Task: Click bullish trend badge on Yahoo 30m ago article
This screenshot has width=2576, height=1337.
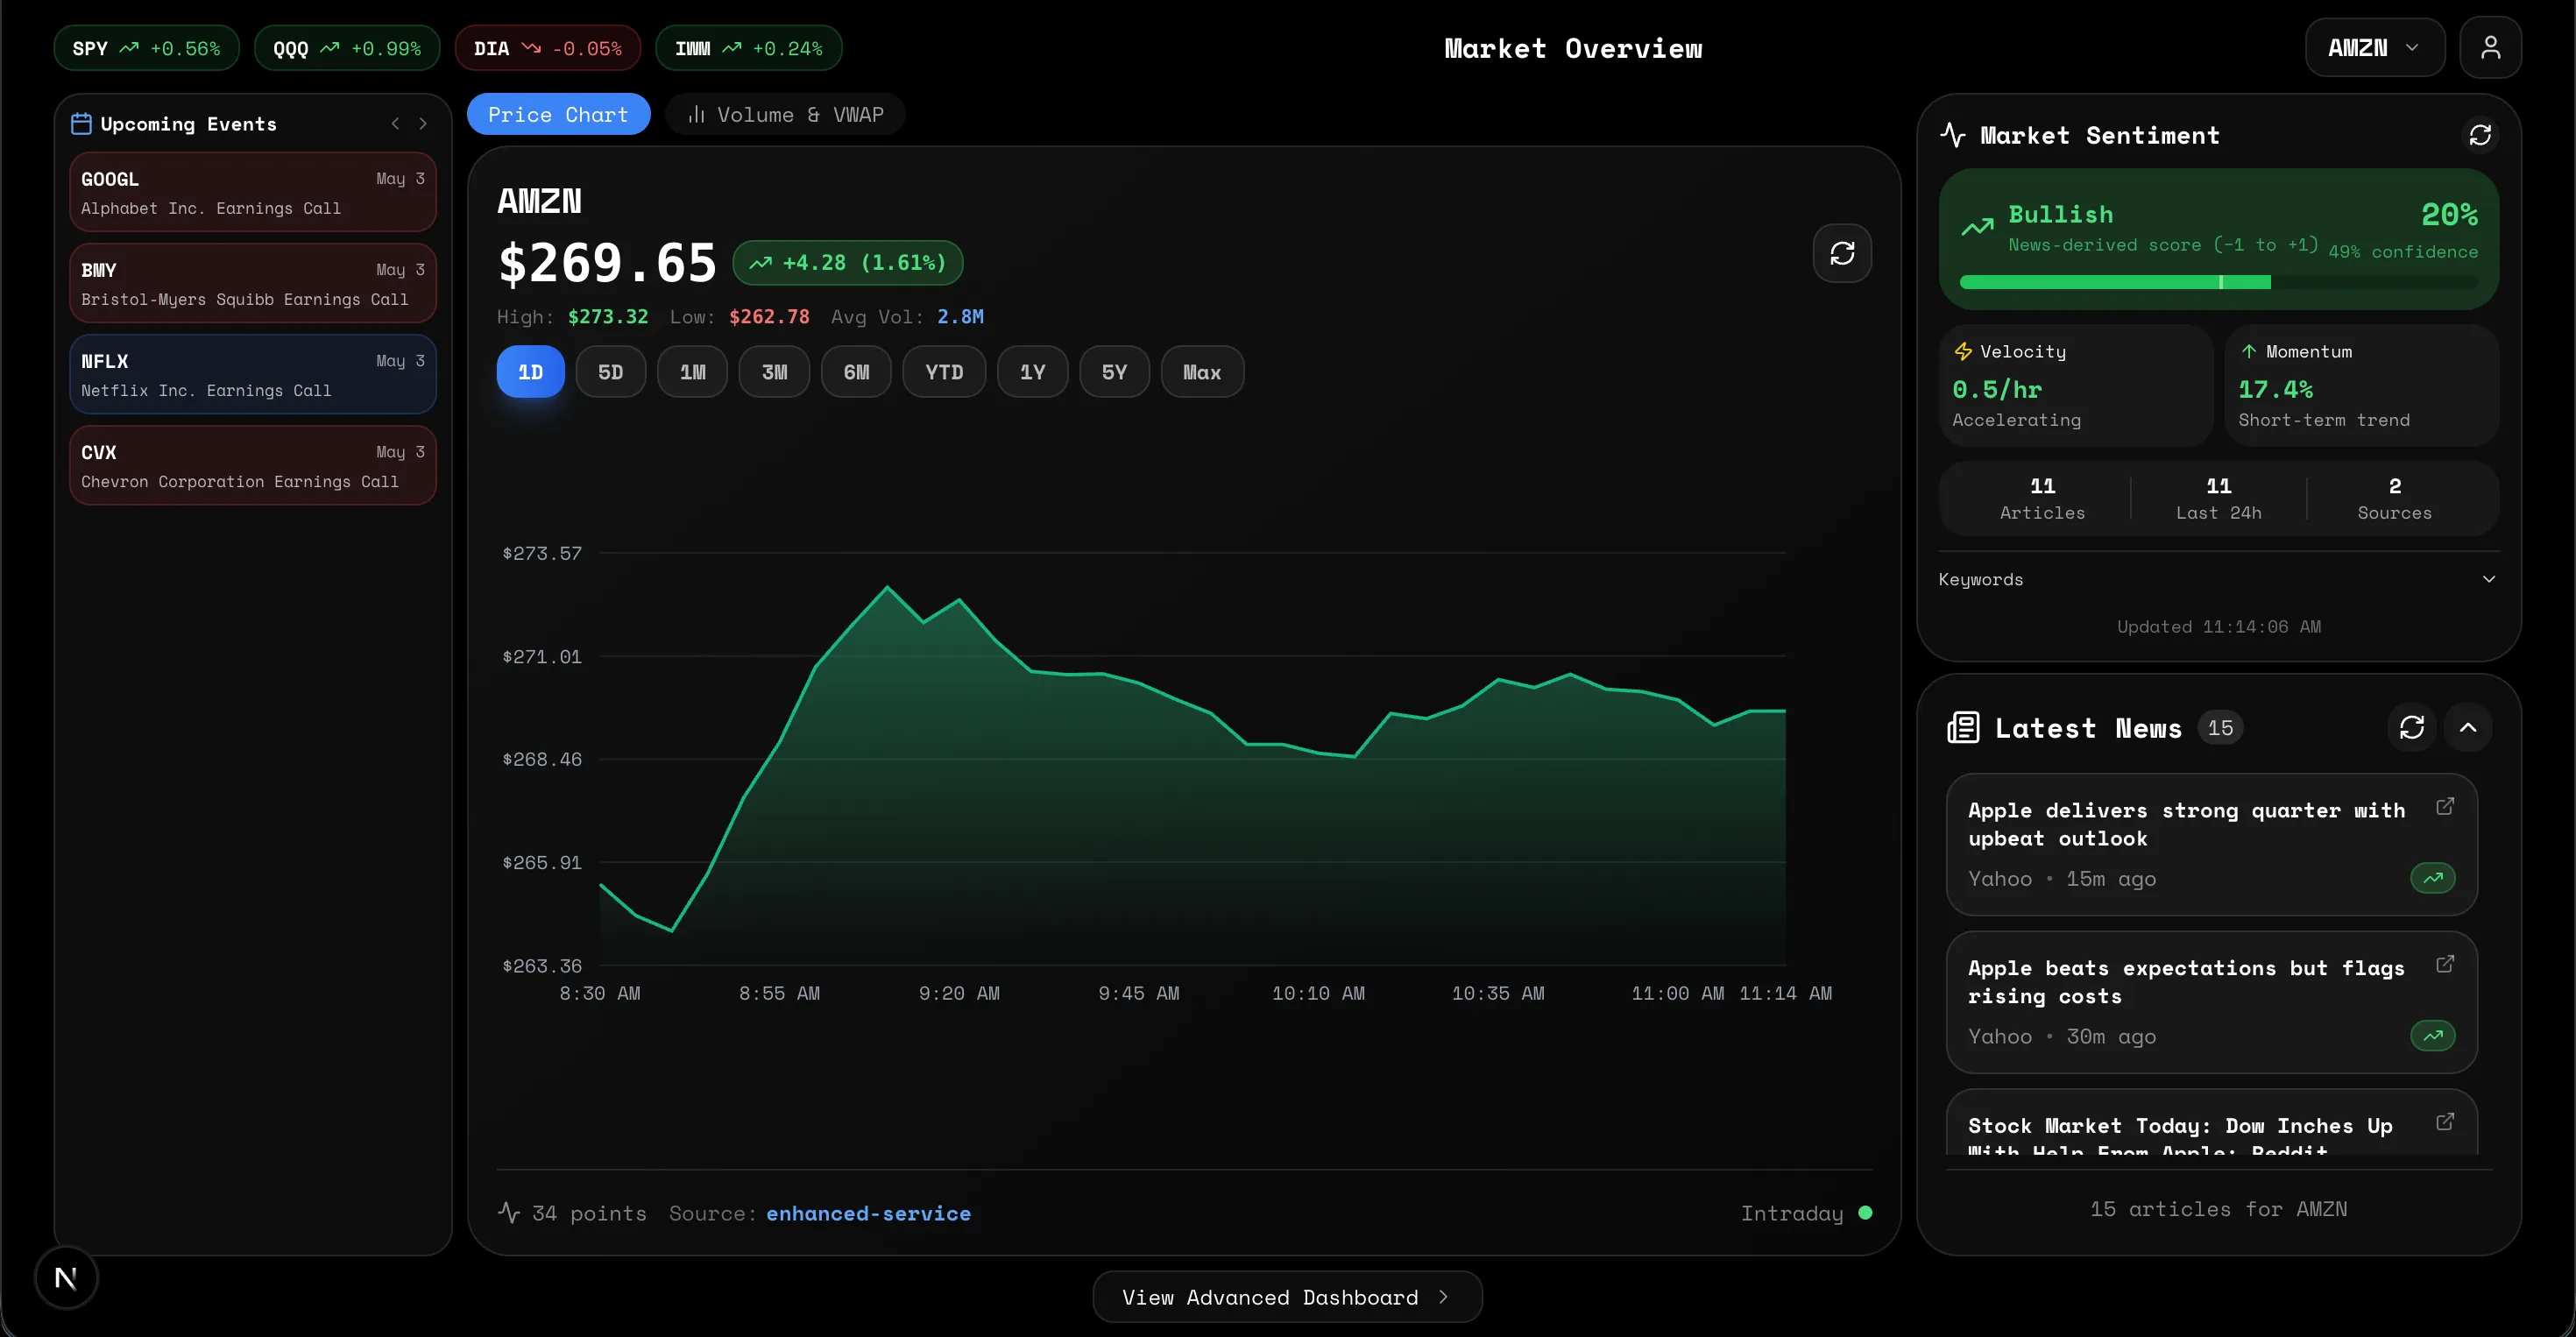Action: [x=2433, y=1036]
